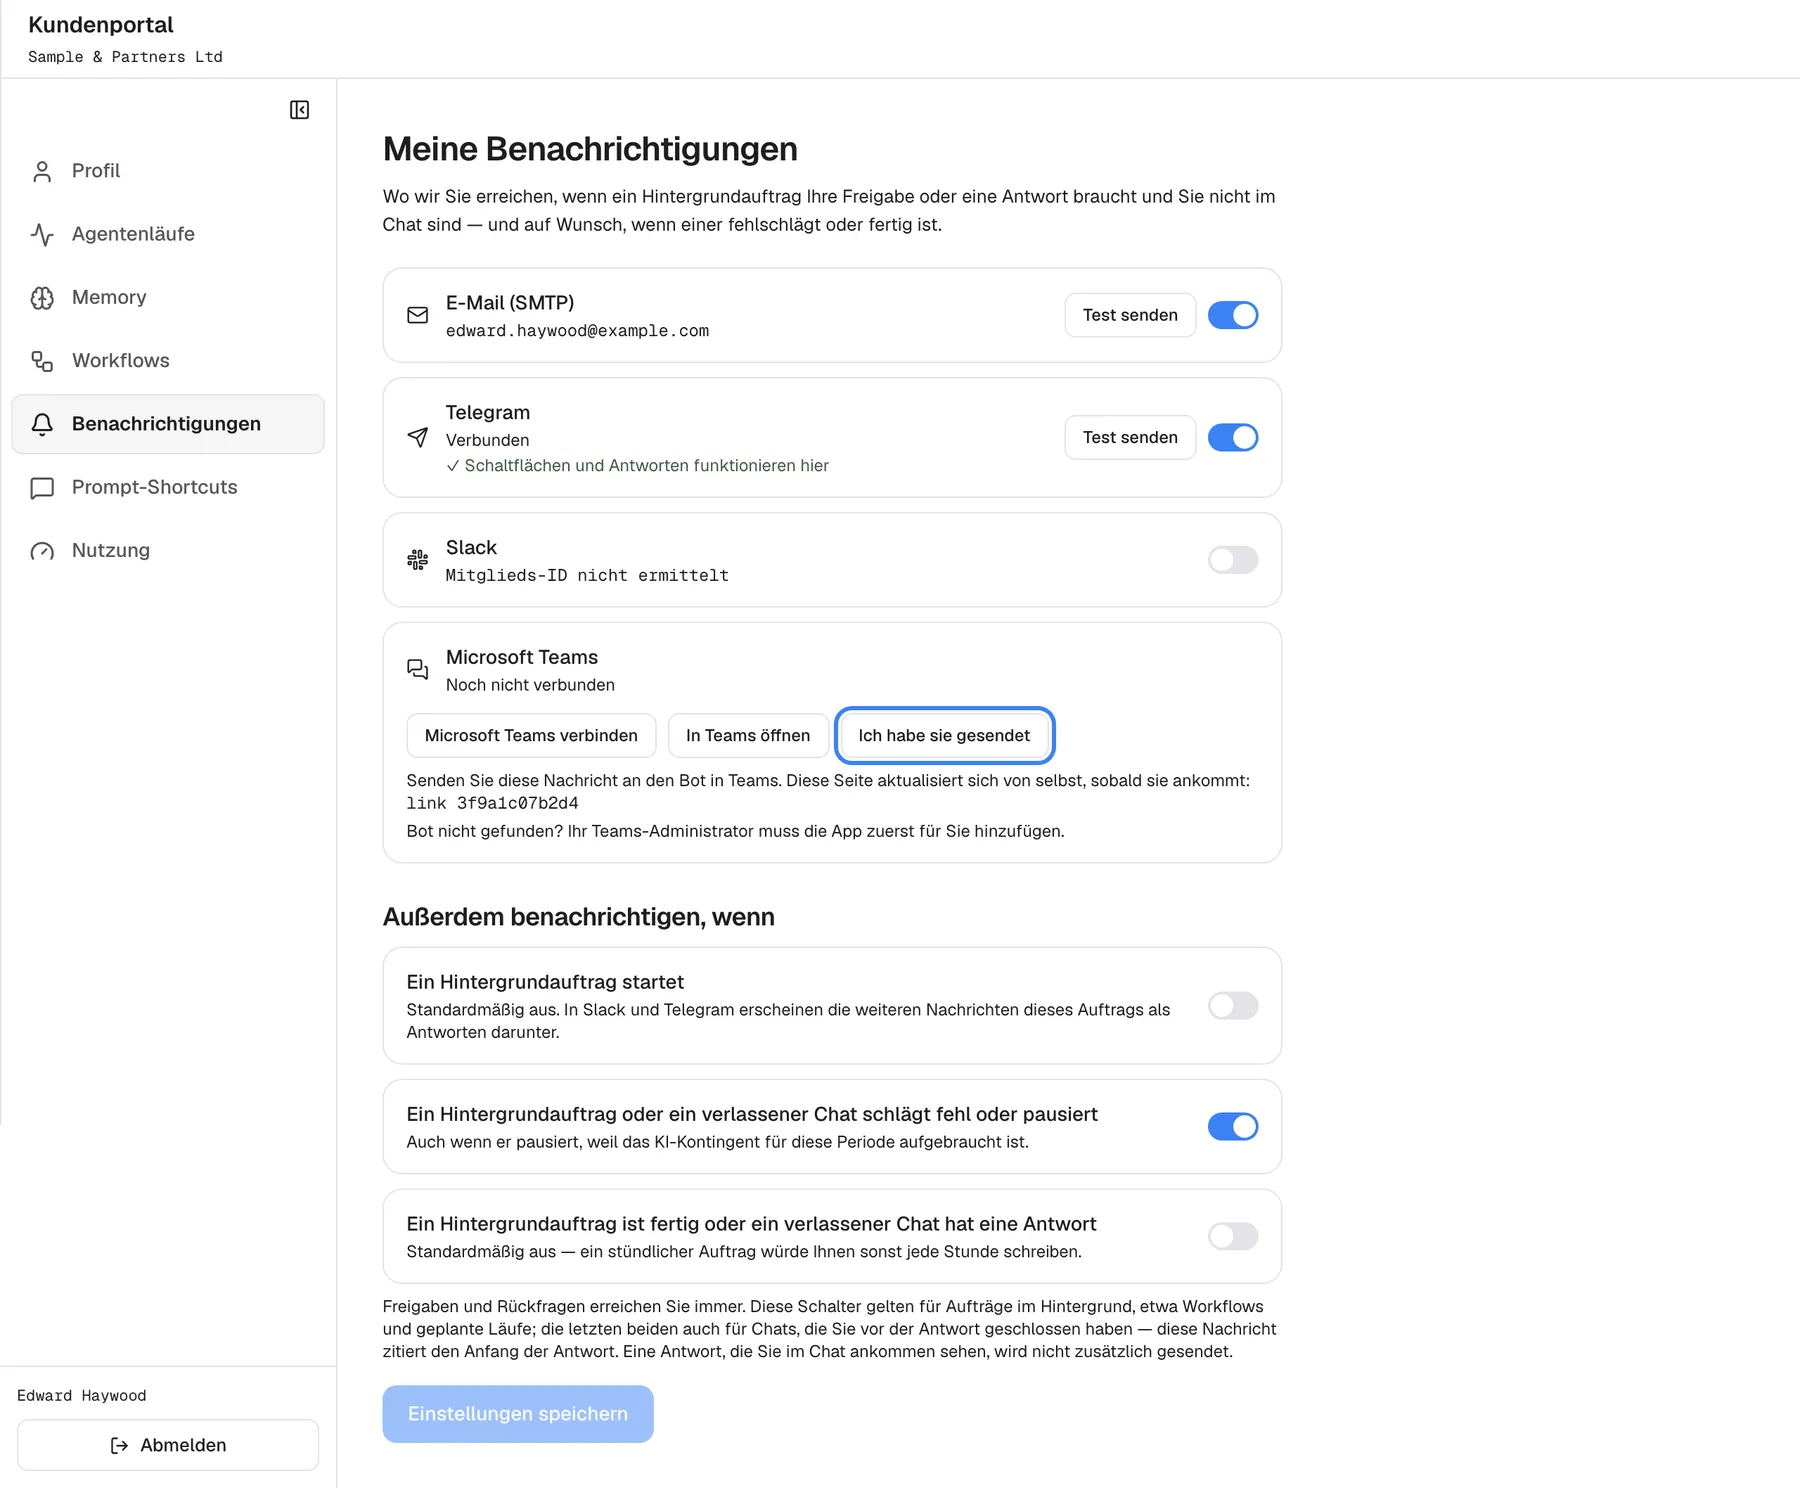Click the Nutzung gauge icon
Image resolution: width=1800 pixels, height=1488 pixels.
click(x=42, y=551)
